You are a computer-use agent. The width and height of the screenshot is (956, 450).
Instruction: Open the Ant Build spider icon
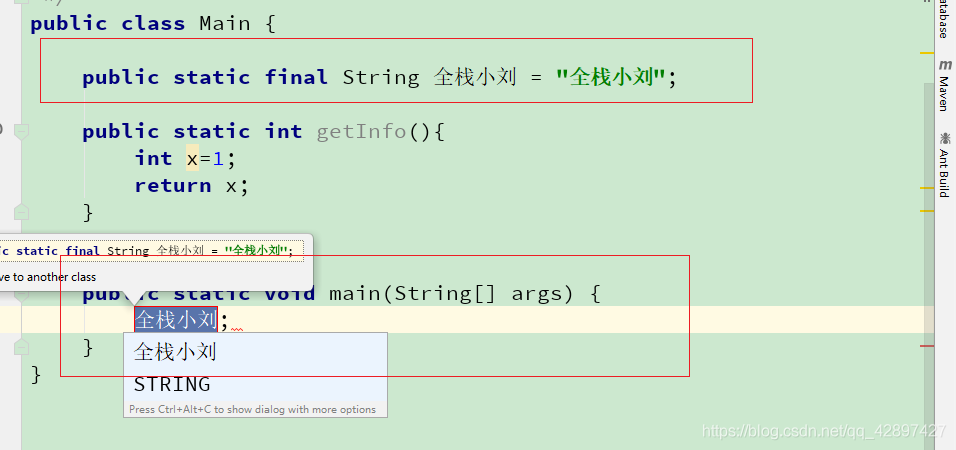[944, 138]
